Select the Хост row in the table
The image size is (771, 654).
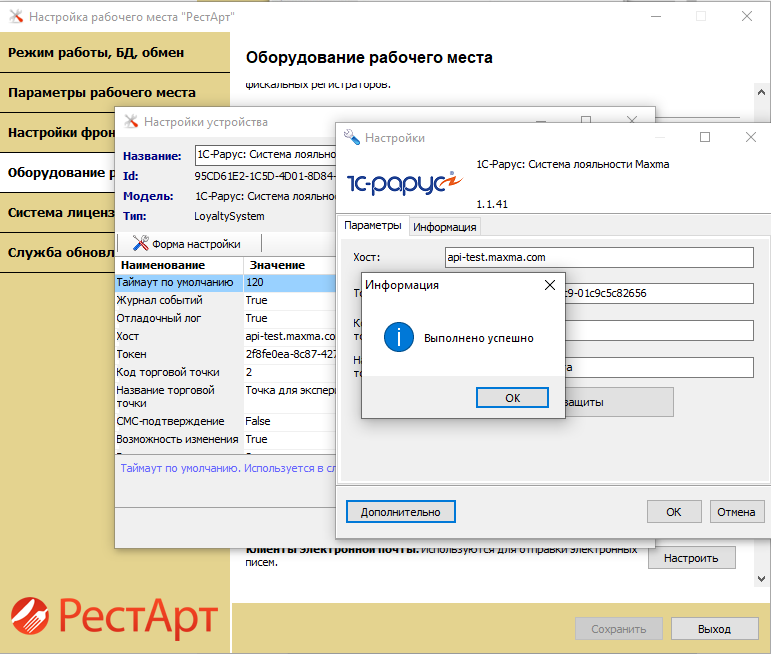click(x=225, y=336)
